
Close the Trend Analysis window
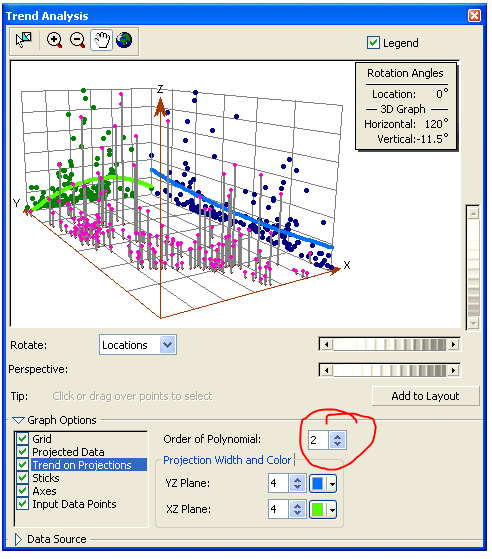pyautogui.click(x=474, y=16)
